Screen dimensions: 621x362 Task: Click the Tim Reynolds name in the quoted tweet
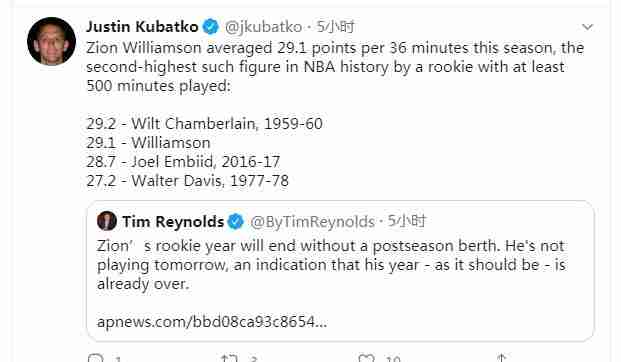173,221
